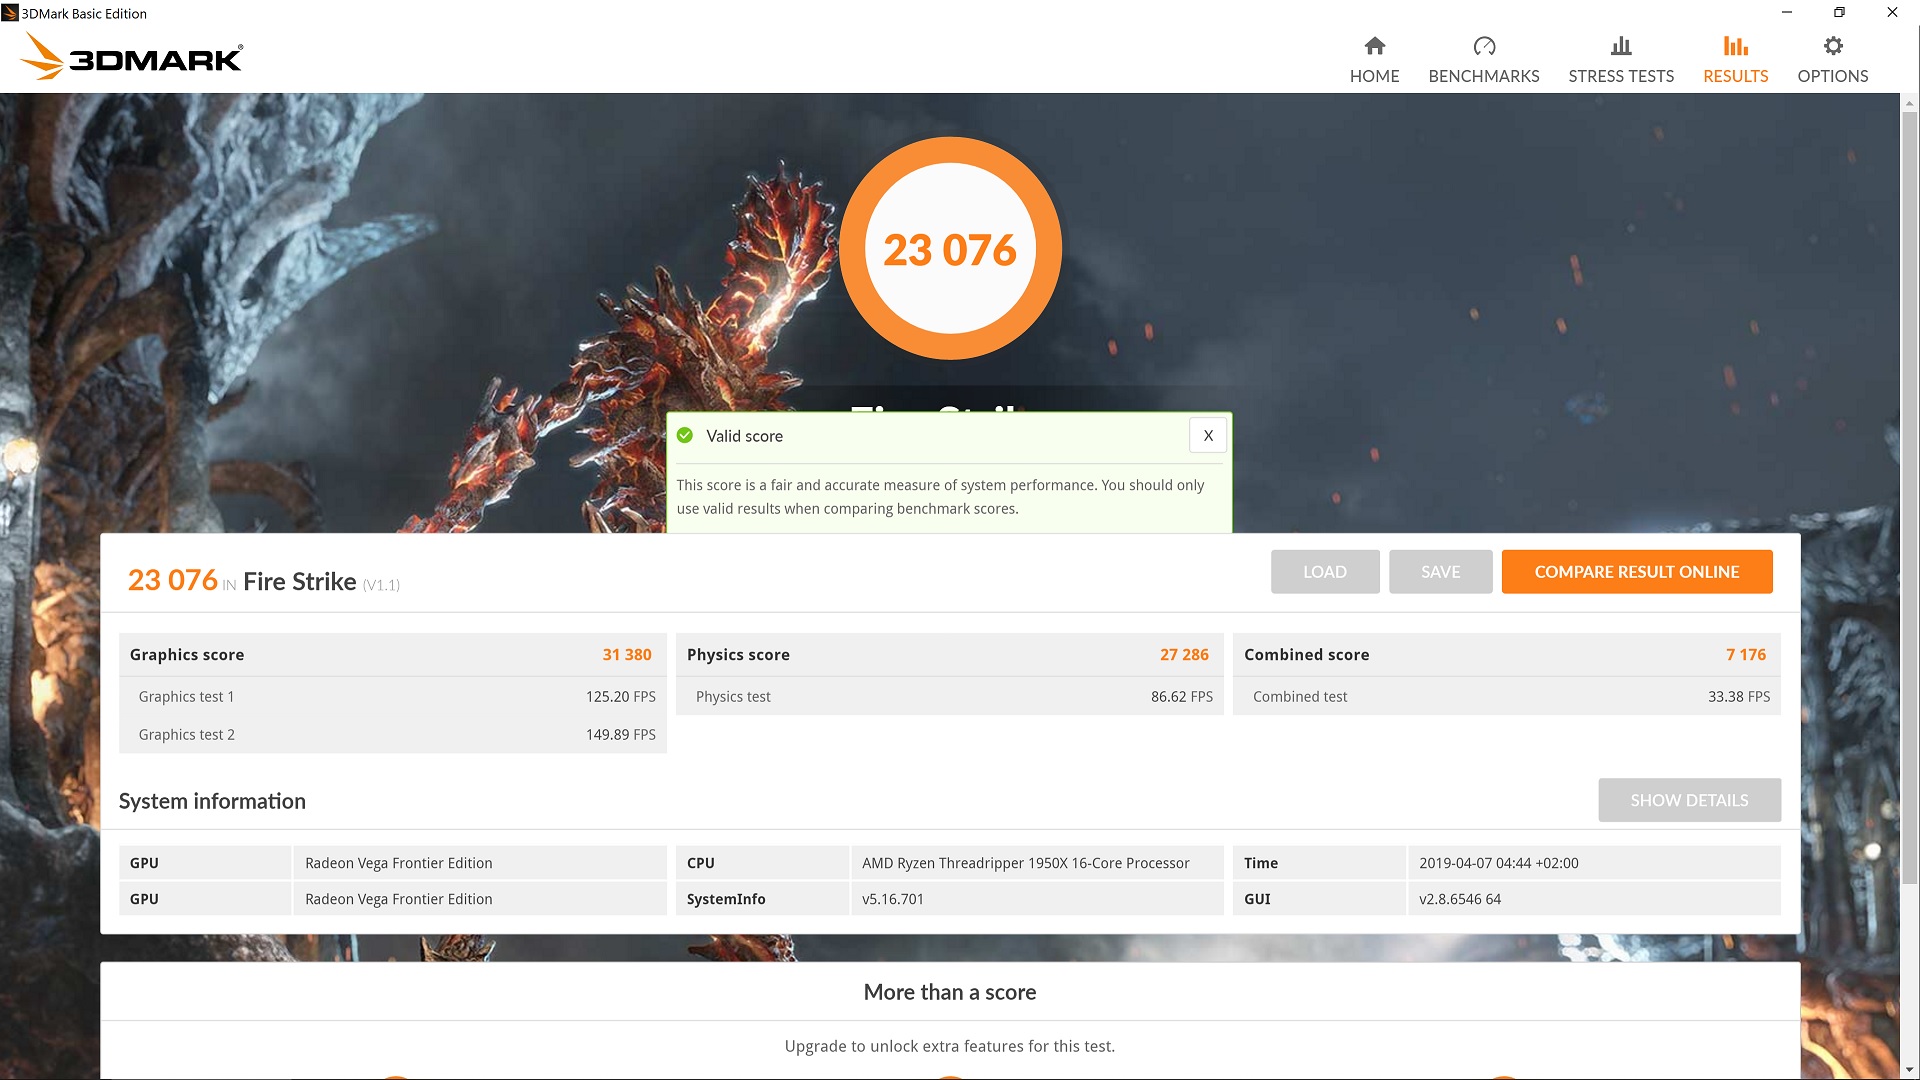Click the green valid score checkmark

tap(685, 435)
